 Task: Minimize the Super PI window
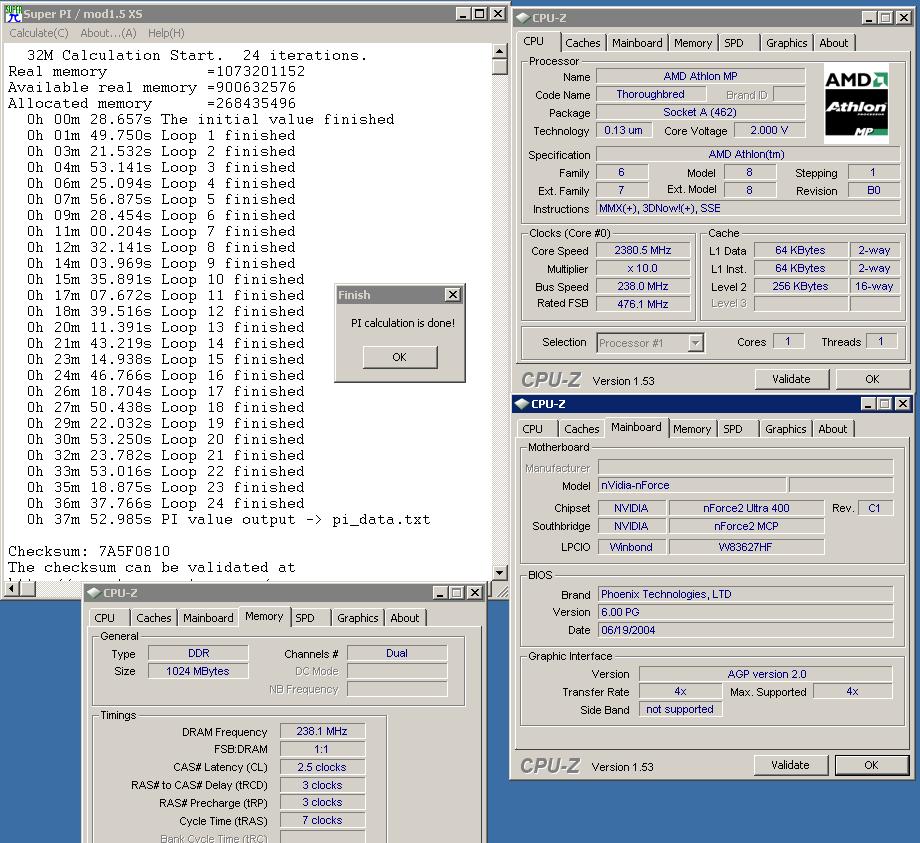coord(462,14)
